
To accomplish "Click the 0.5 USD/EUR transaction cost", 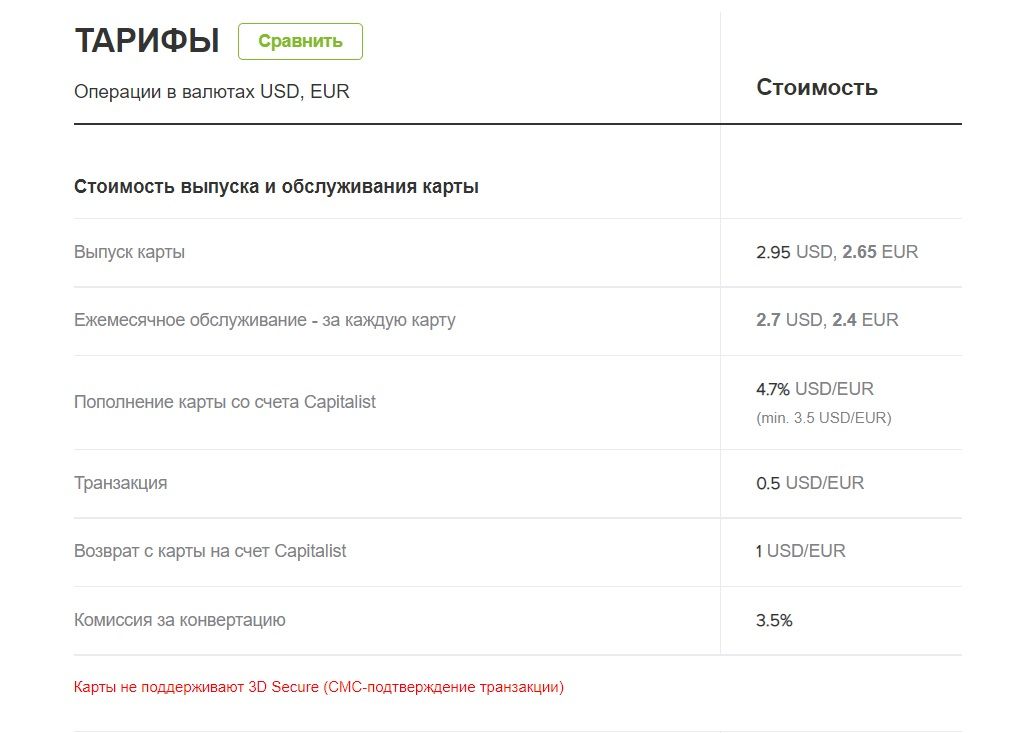I will pos(810,483).
